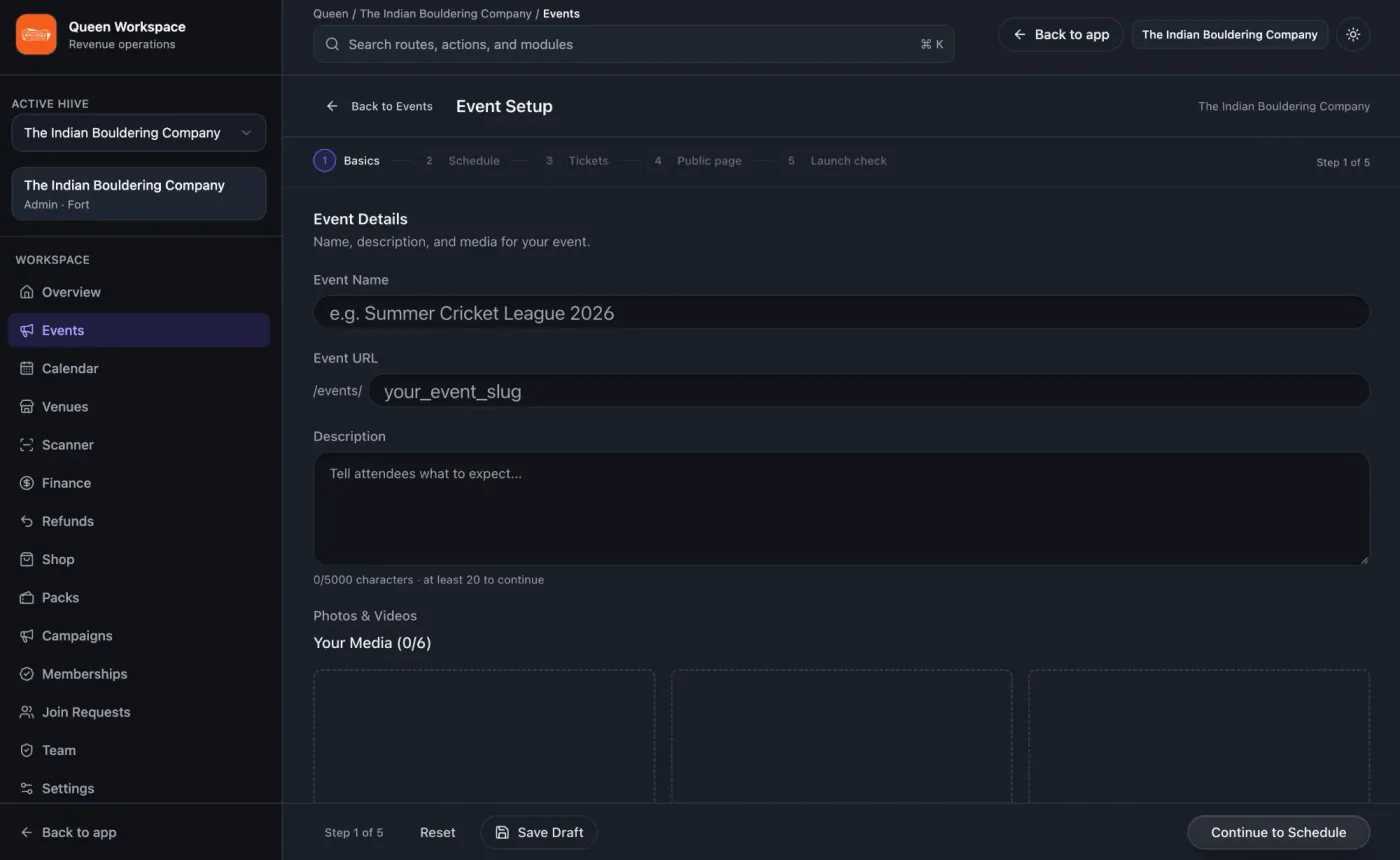Click the Memberships badge icon
The height and width of the screenshot is (860, 1400).
click(x=27, y=674)
